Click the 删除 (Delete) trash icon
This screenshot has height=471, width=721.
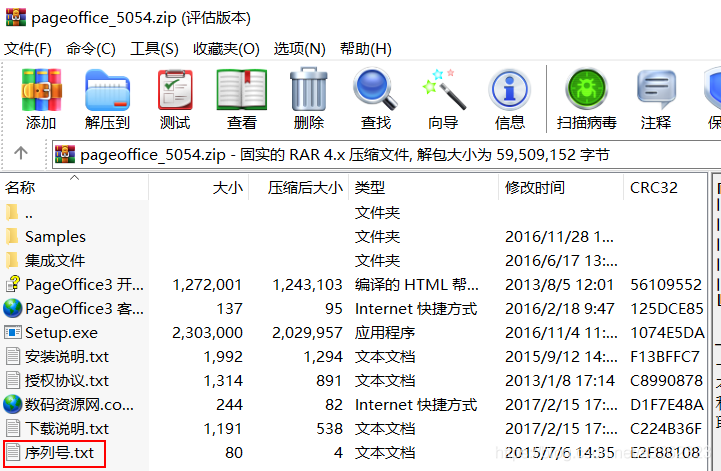tap(309, 90)
